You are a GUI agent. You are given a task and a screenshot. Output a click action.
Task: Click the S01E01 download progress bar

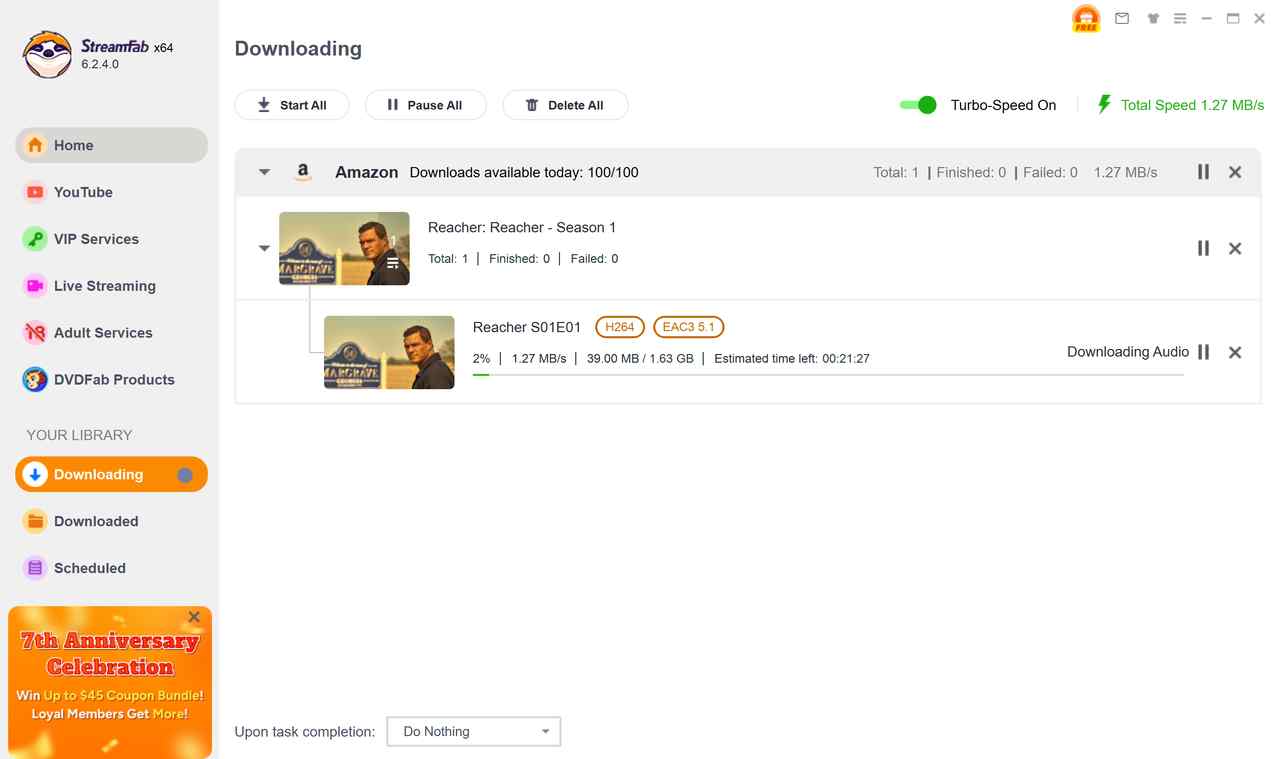pos(828,375)
